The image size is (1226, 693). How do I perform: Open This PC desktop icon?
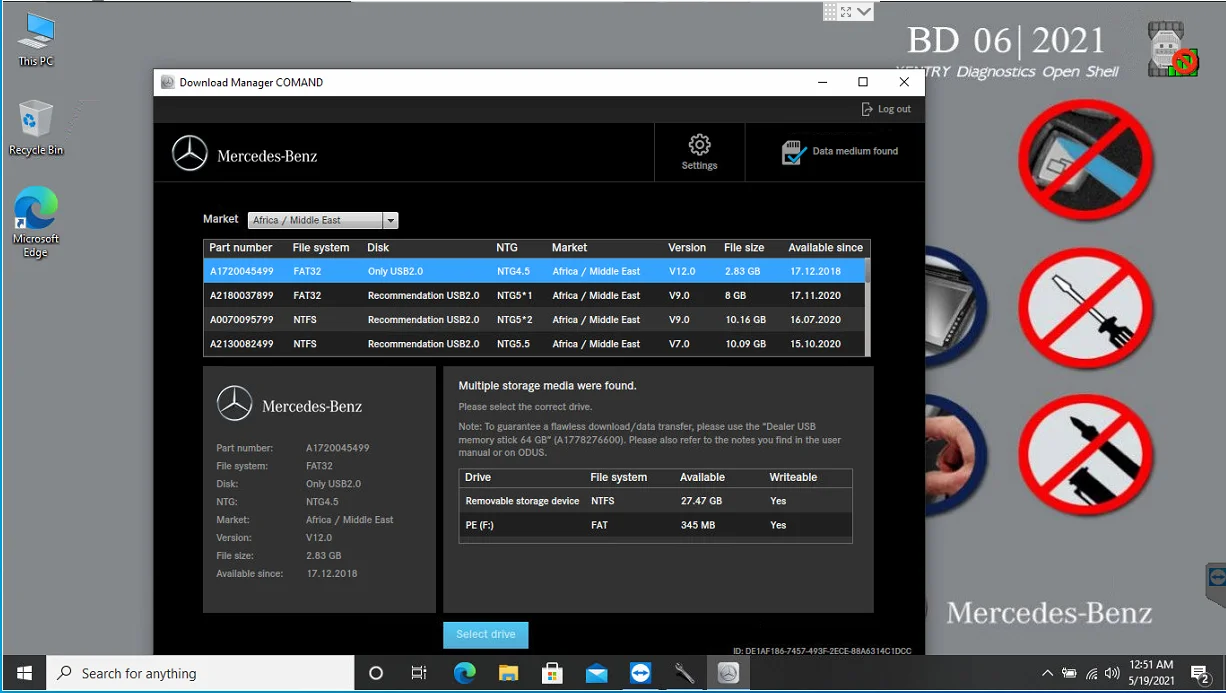[x=36, y=40]
